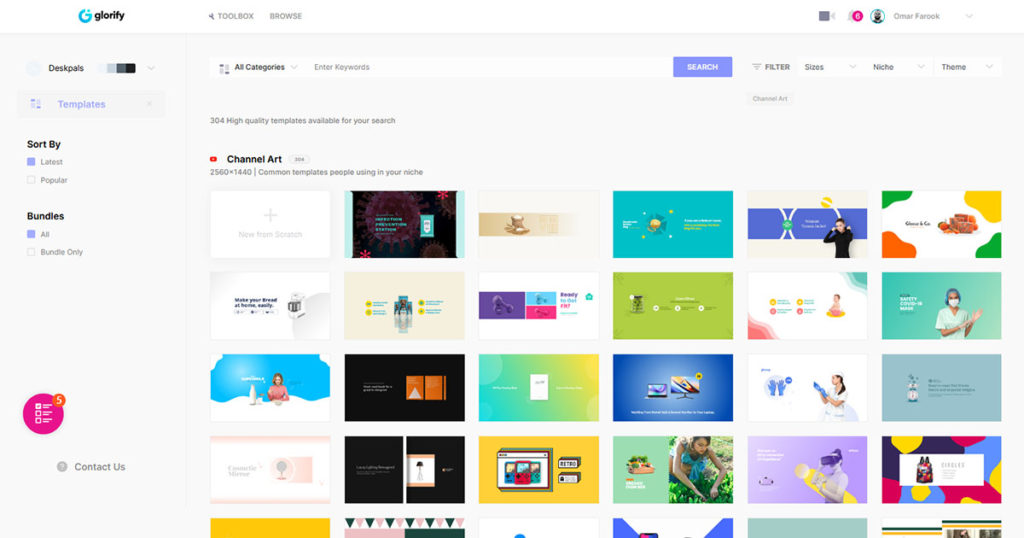The height and width of the screenshot is (538, 1024).
Task: Enable the Popular sort checkbox
Action: pyautogui.click(x=31, y=180)
